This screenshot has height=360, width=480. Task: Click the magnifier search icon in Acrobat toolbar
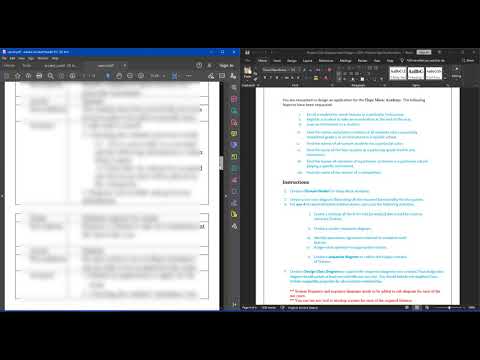(51, 76)
